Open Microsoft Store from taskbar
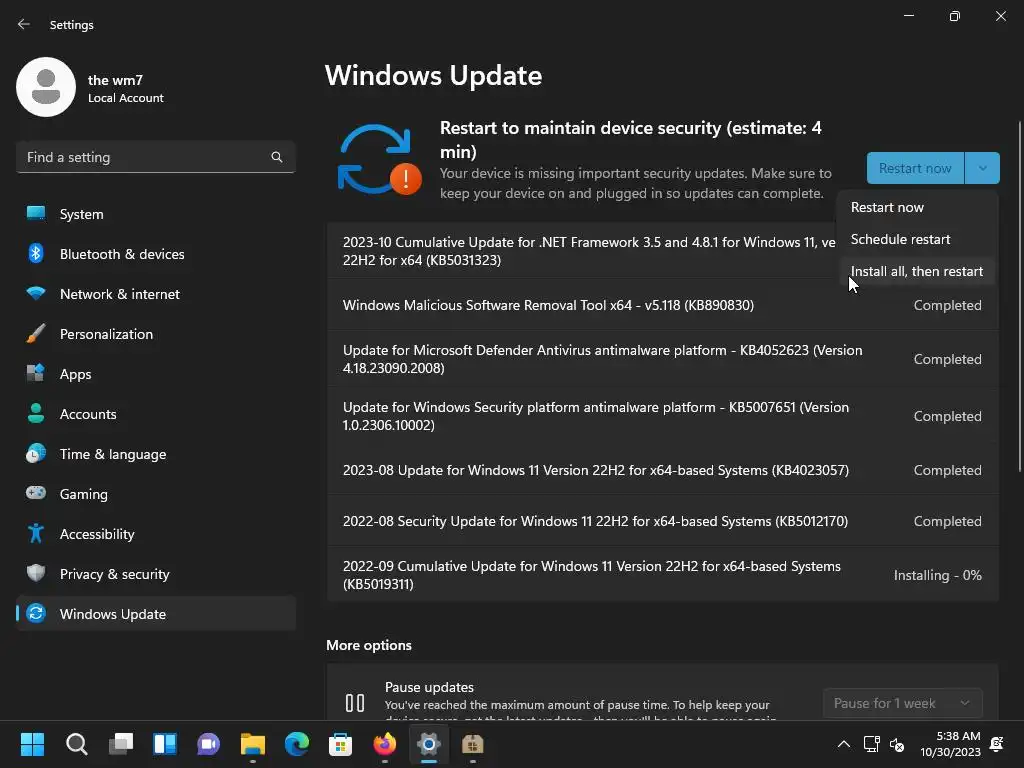Image resolution: width=1024 pixels, height=768 pixels. (x=340, y=744)
